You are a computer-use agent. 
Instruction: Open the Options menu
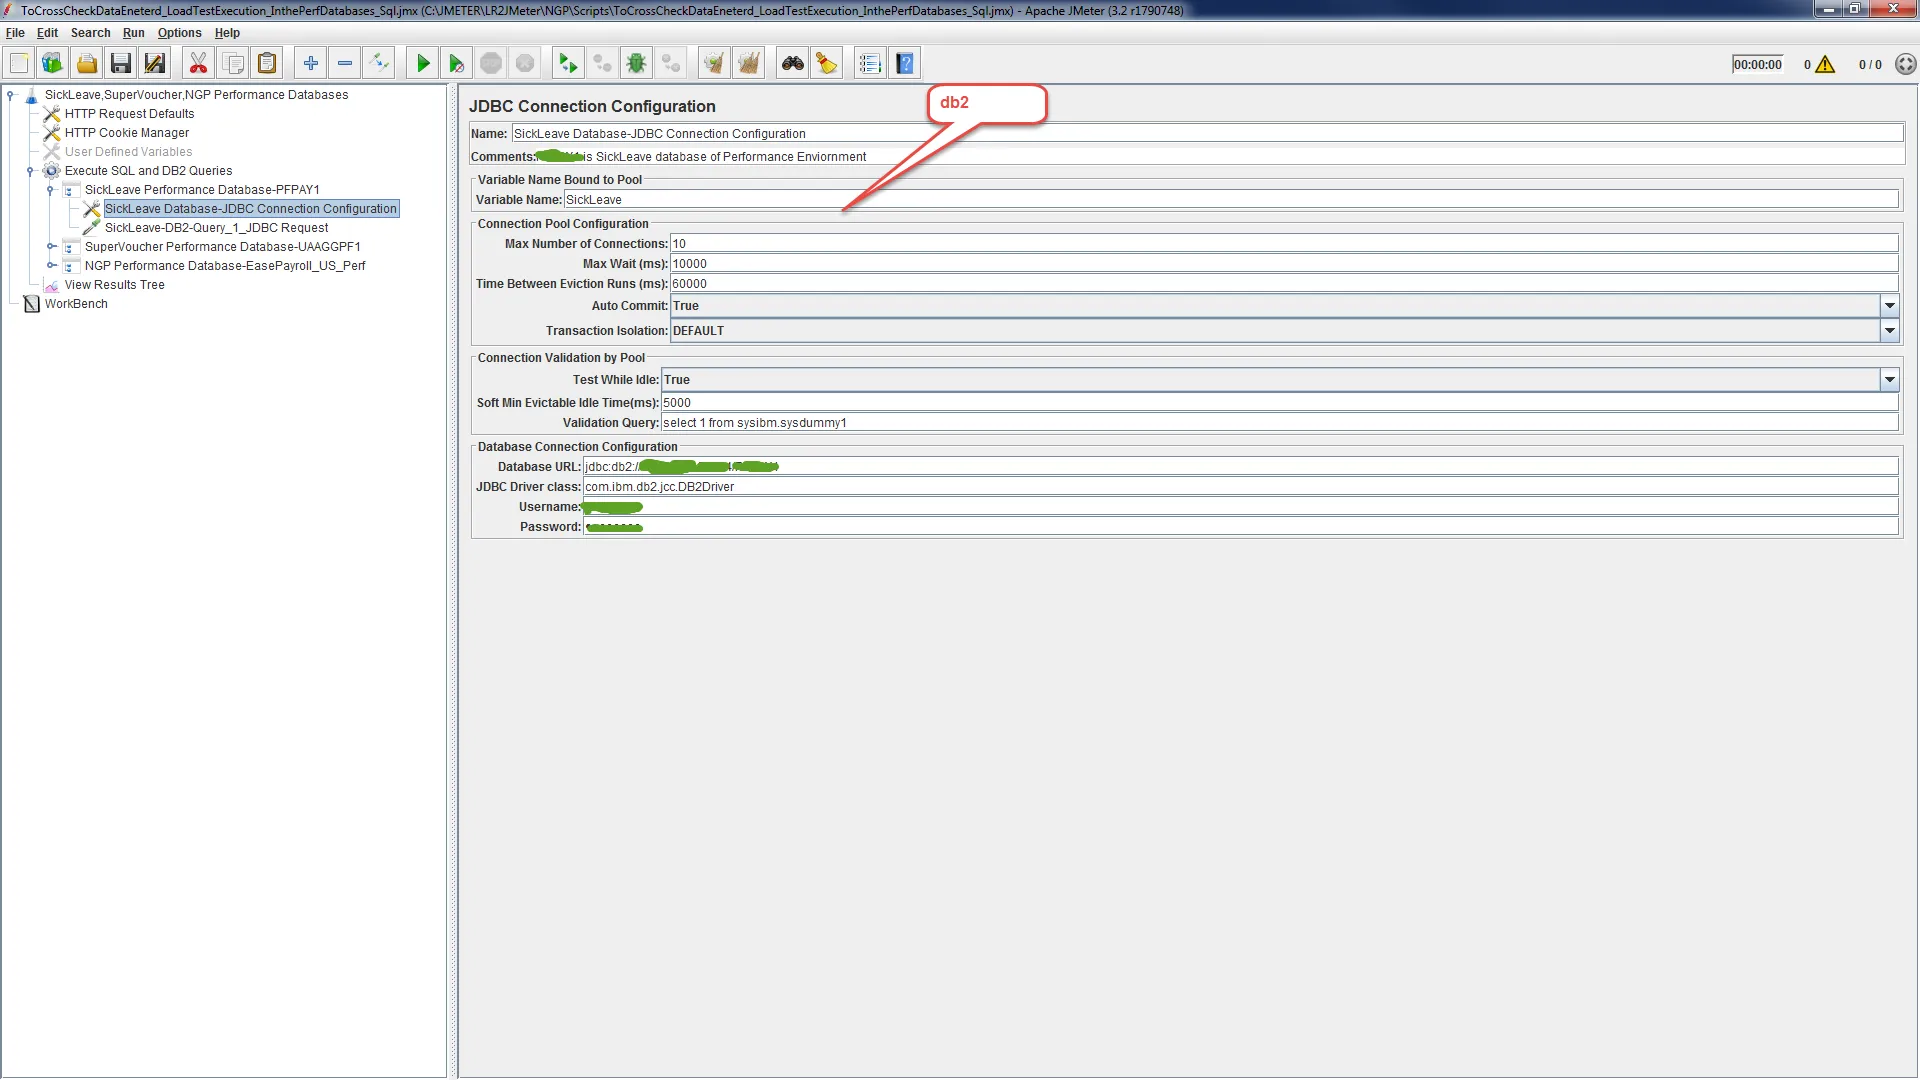[x=179, y=33]
